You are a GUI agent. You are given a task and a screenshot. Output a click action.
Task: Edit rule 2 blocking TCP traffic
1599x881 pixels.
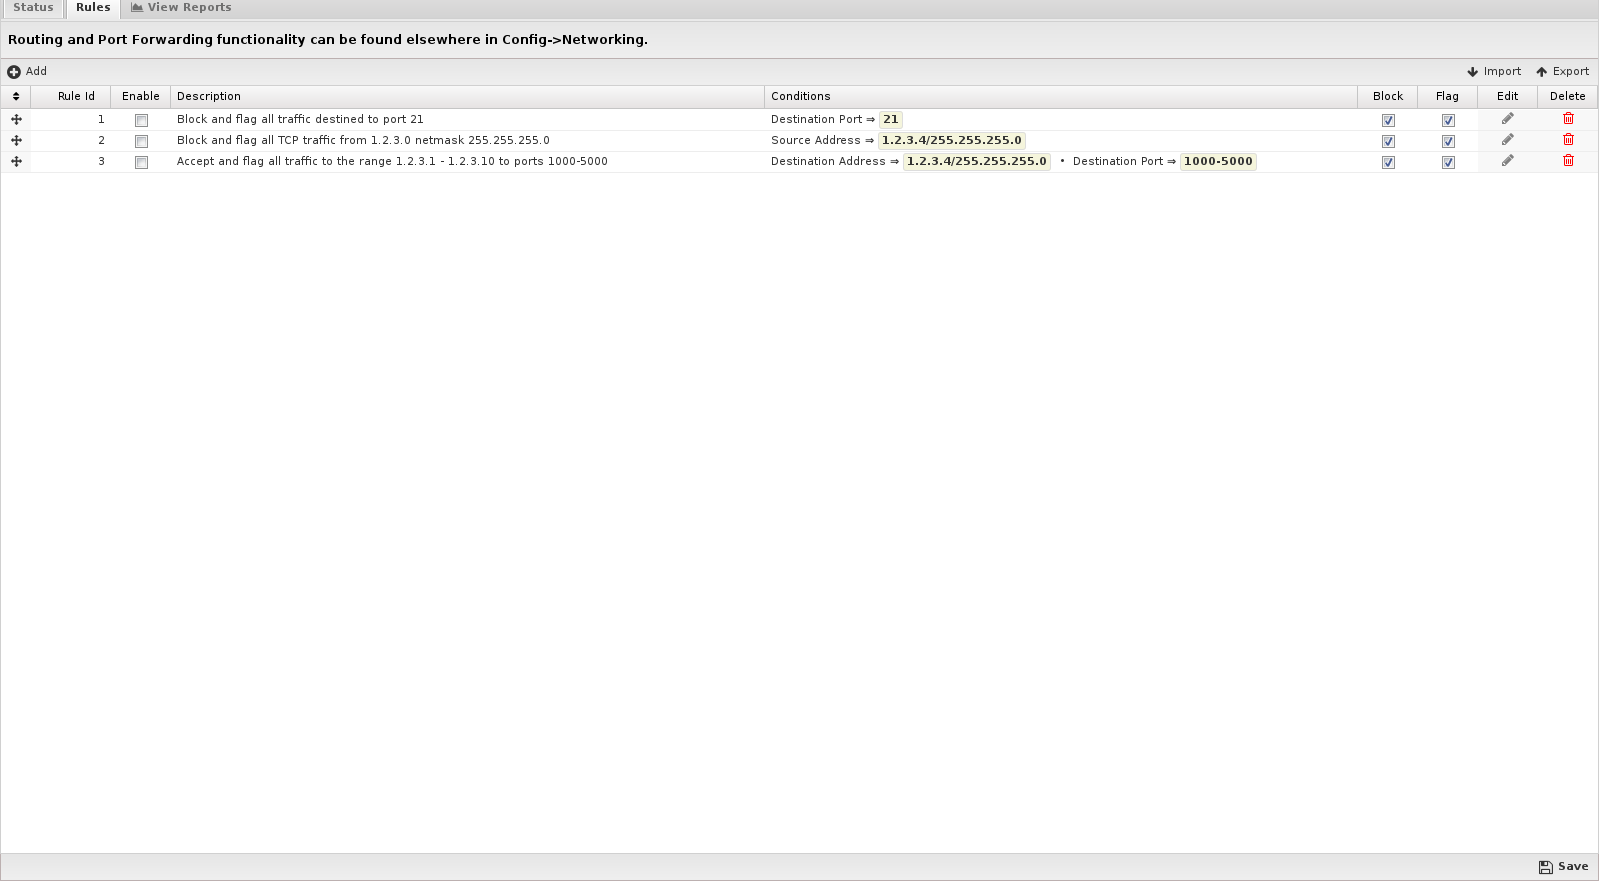pyautogui.click(x=1507, y=140)
